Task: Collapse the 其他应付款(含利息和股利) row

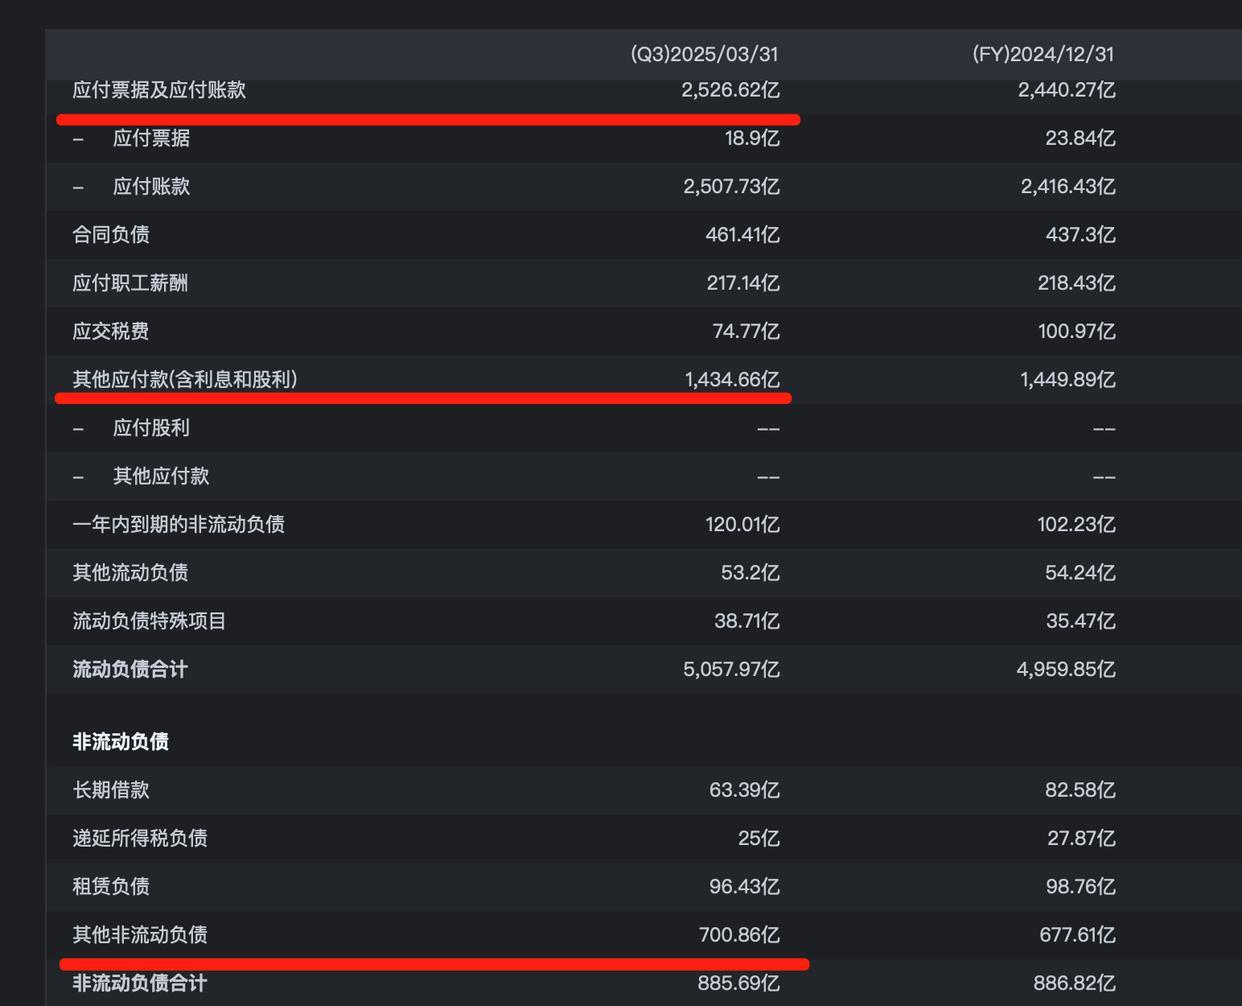Action: (185, 380)
